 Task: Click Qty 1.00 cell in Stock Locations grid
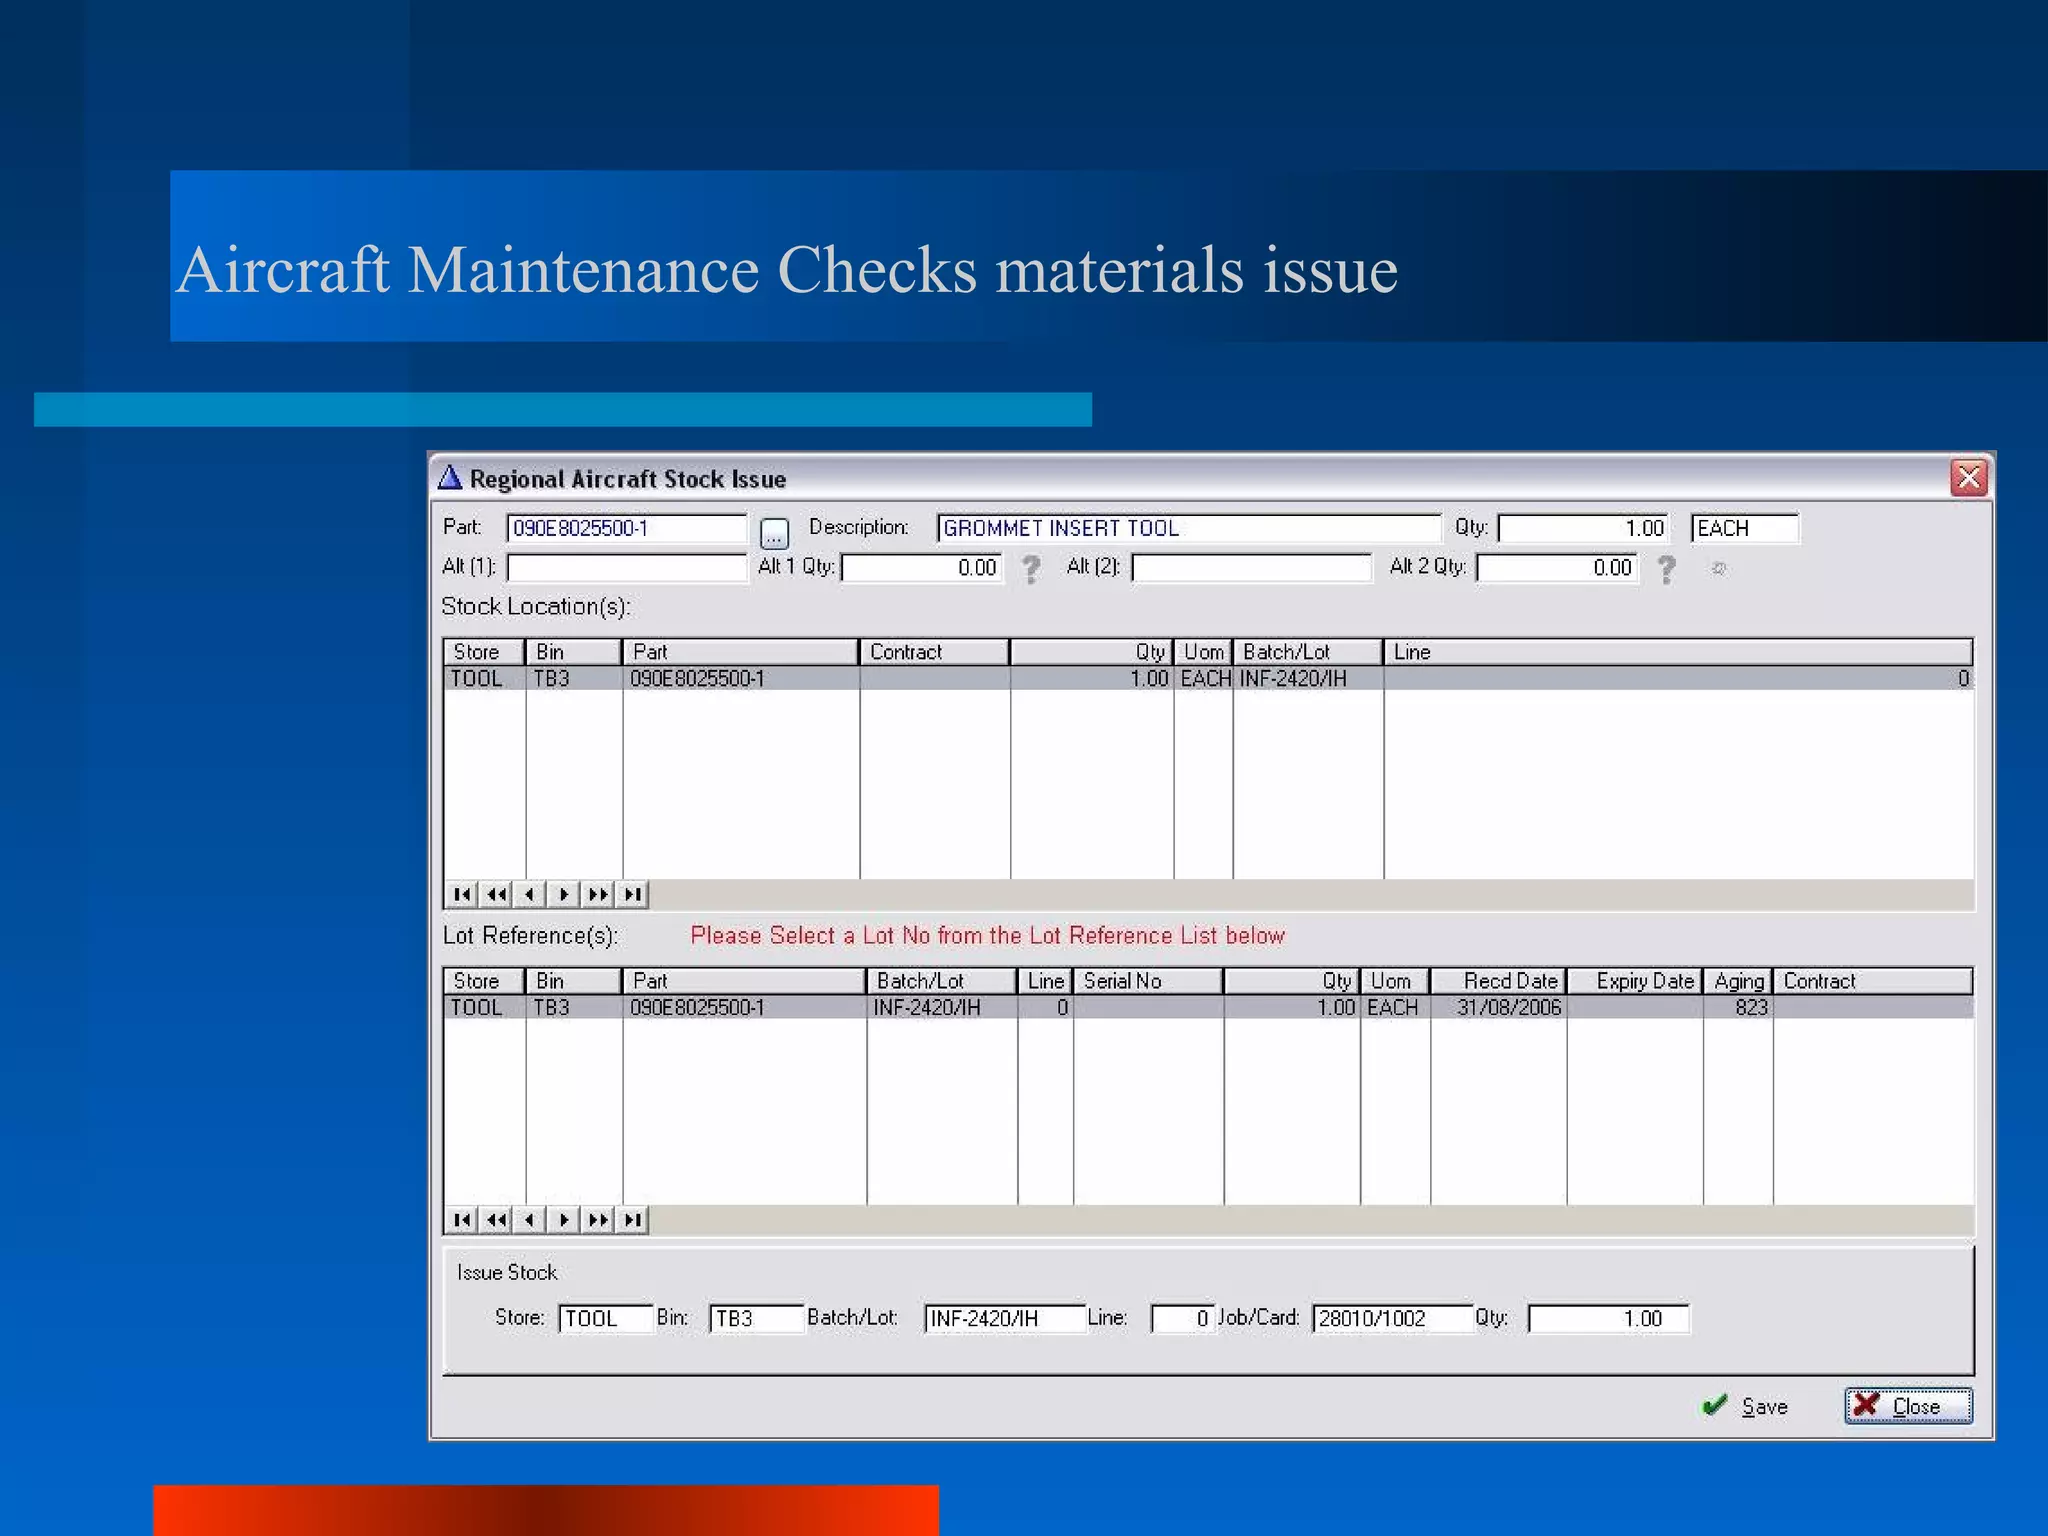coord(1149,678)
